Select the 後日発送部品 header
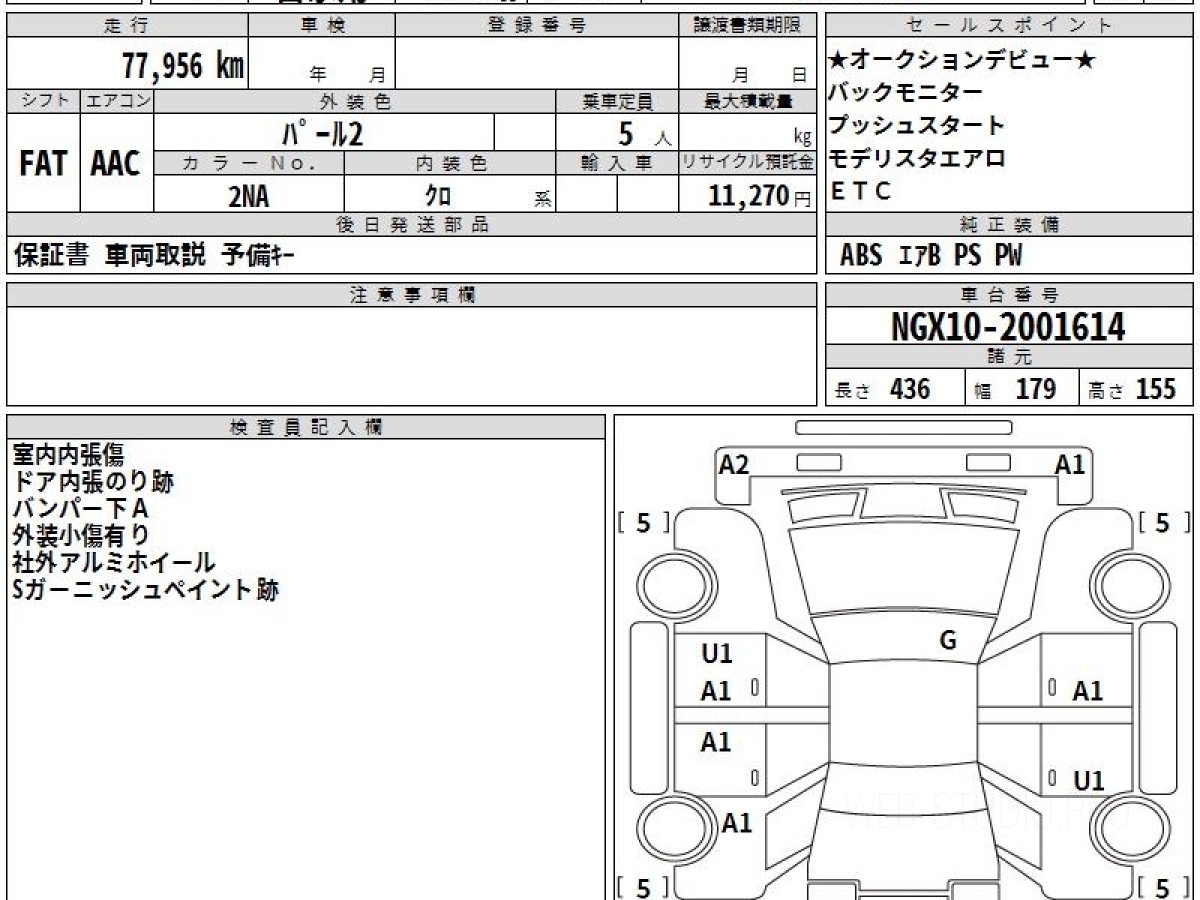The height and width of the screenshot is (900, 1200). click(x=412, y=225)
